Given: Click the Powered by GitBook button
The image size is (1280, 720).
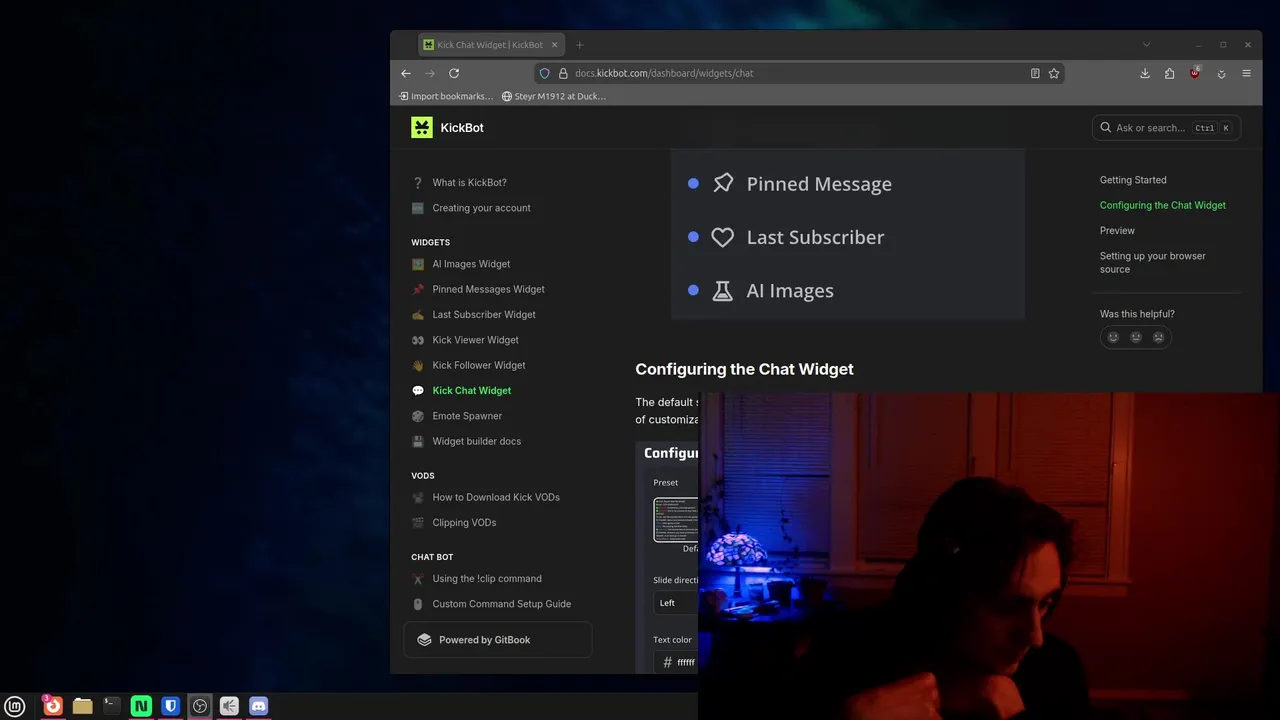Looking at the screenshot, I should click(x=498, y=640).
